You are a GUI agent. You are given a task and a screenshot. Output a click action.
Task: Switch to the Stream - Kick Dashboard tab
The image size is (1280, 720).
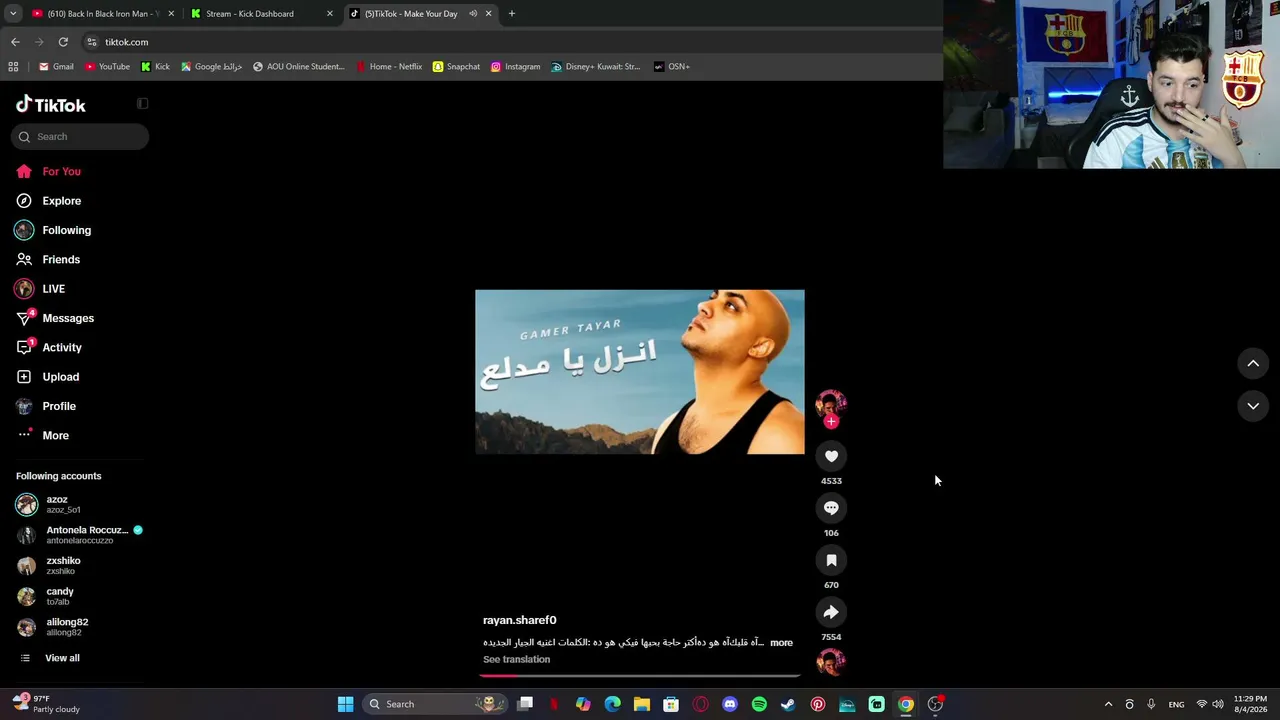(x=260, y=14)
